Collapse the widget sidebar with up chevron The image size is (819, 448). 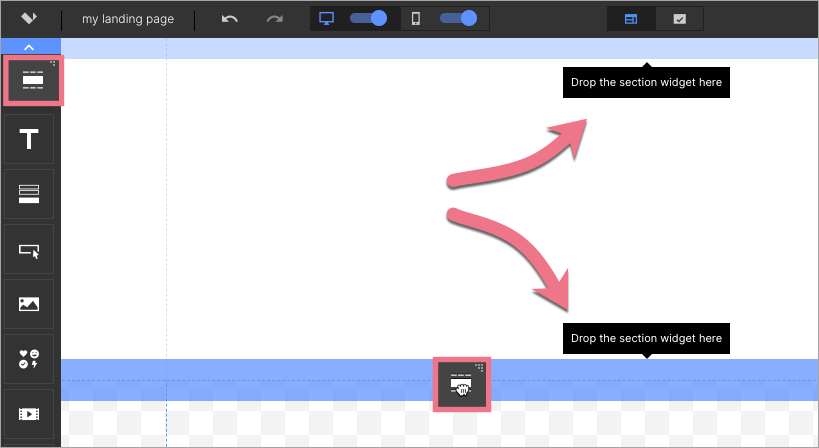30,46
